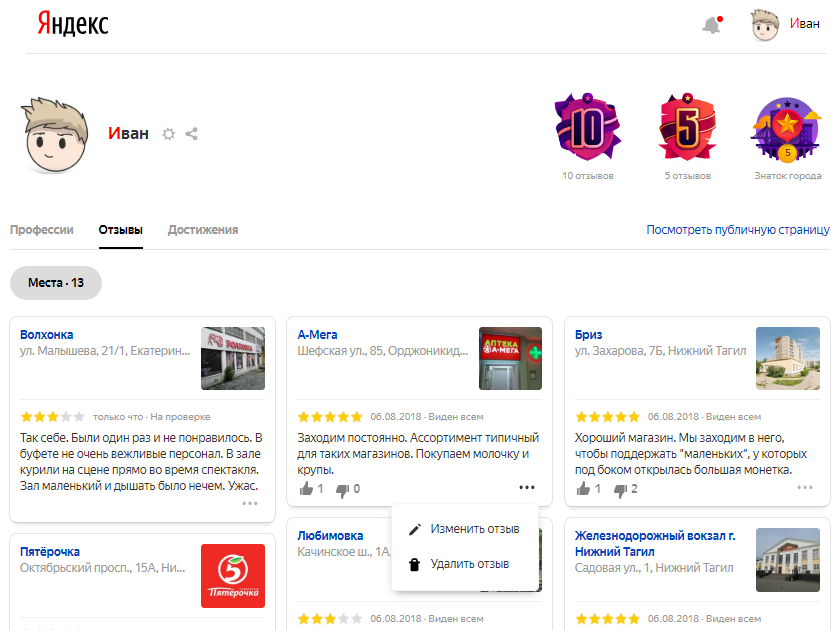
Task: Choose 'Изменить отзыв' from the popup menu
Action: (464, 529)
